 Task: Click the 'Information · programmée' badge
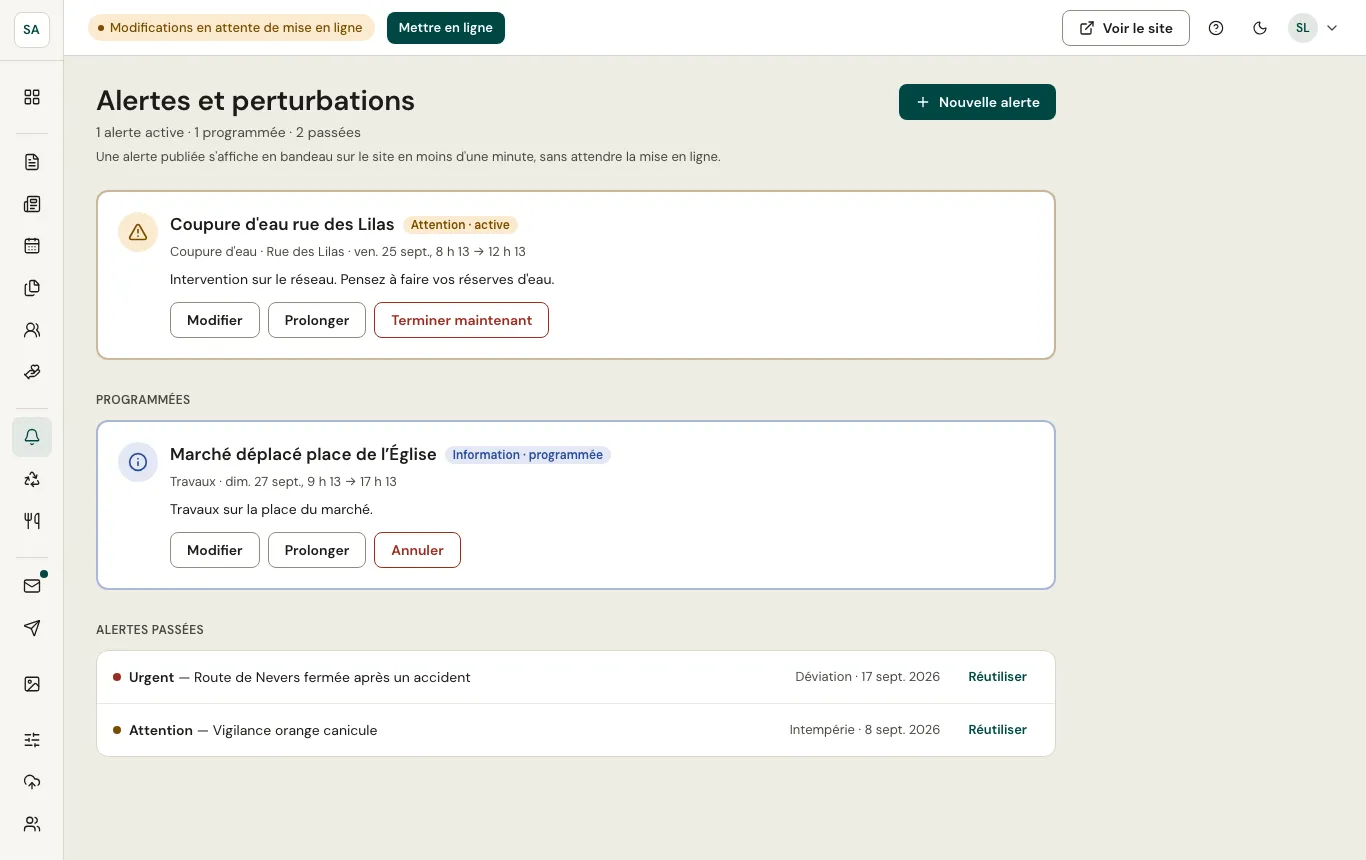coord(528,455)
